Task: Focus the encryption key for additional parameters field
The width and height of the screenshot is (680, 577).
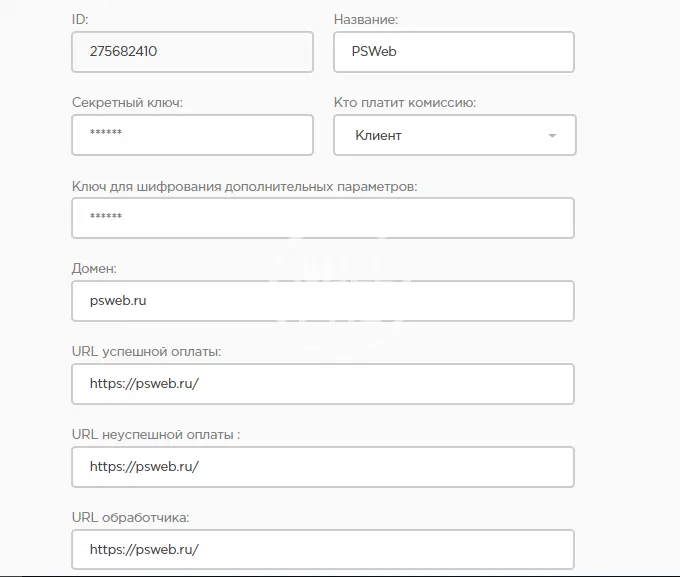Action: [x=322, y=218]
